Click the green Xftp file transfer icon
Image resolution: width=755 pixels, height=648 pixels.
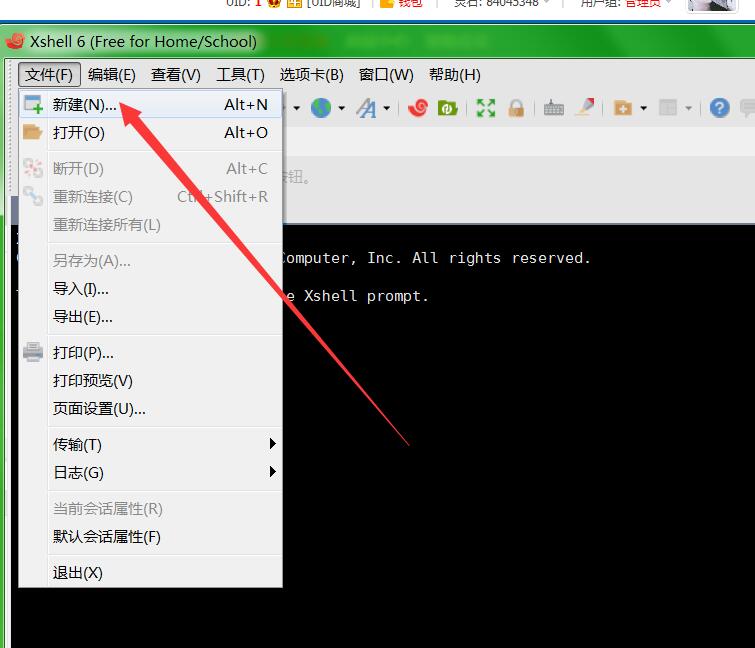pos(447,108)
